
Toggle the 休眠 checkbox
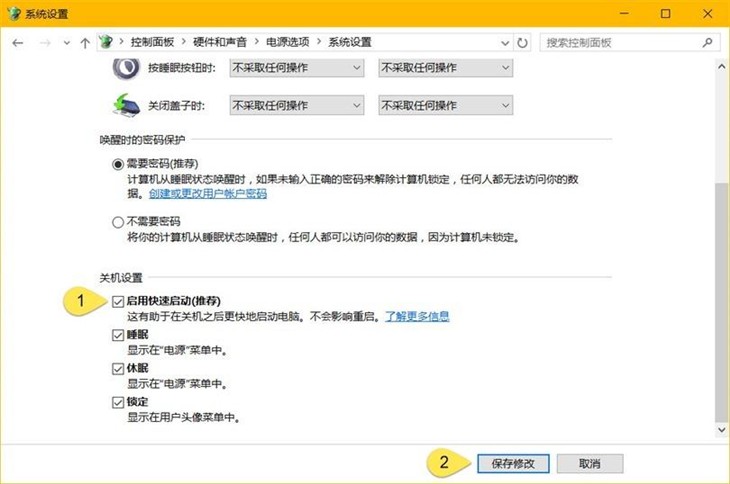coord(118,369)
